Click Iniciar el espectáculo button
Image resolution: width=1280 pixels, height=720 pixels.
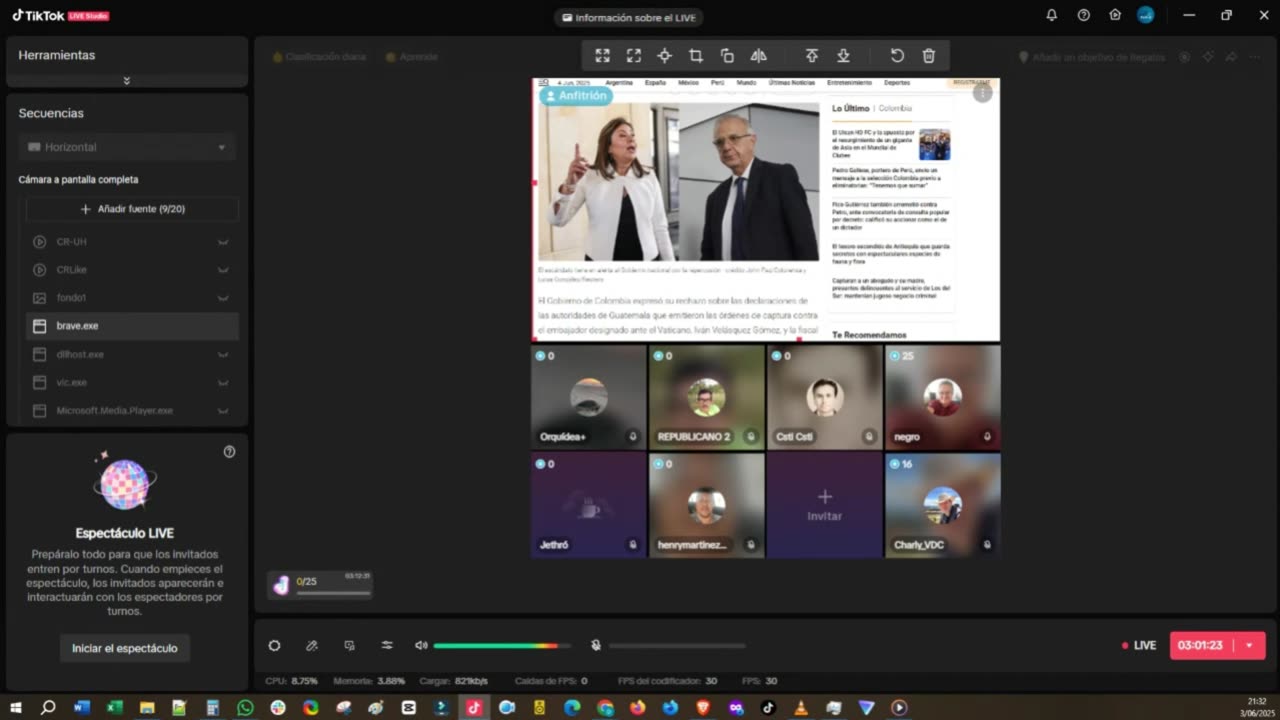click(x=125, y=648)
